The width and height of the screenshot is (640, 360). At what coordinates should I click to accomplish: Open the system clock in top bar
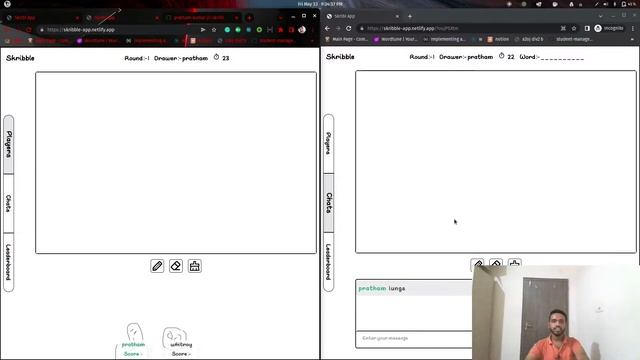coord(320,4)
